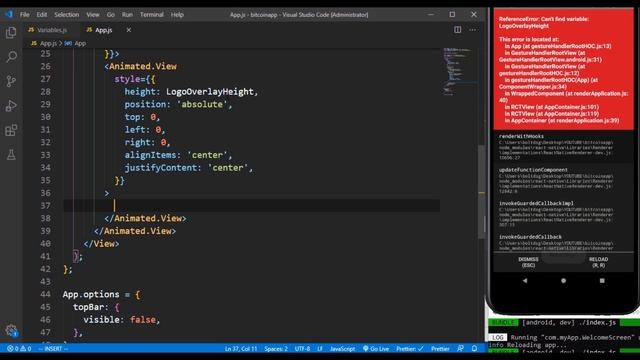Image resolution: width=640 pixels, height=360 pixels.
Task: Change LF end of line sequence
Action: coord(320,349)
